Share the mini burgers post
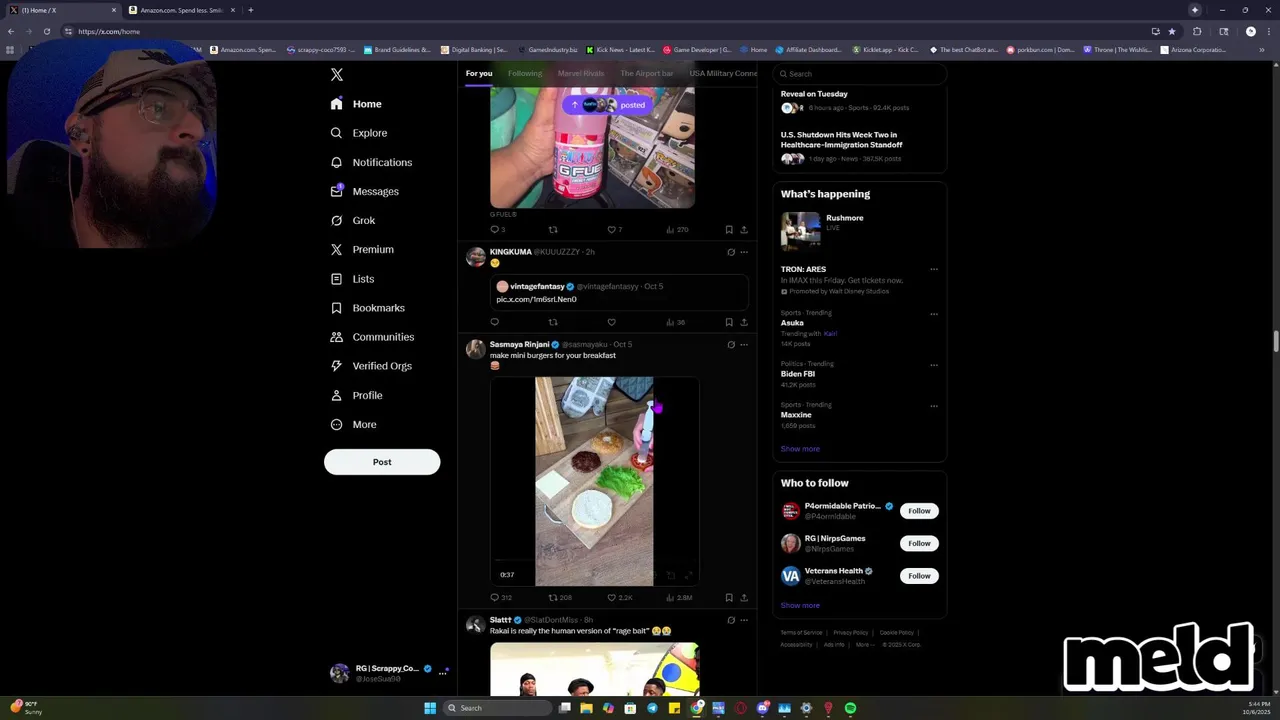Viewport: 1280px width, 720px height. coord(744,597)
